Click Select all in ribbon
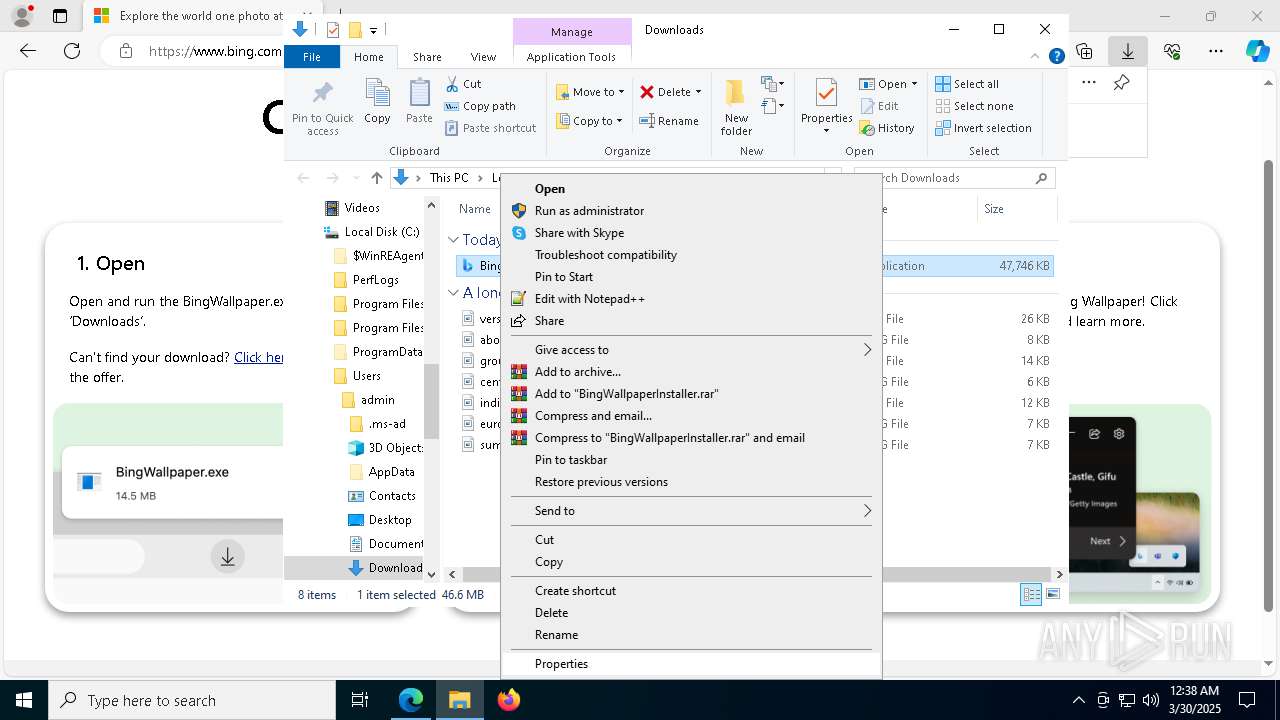The width and height of the screenshot is (1280, 720). point(967,84)
